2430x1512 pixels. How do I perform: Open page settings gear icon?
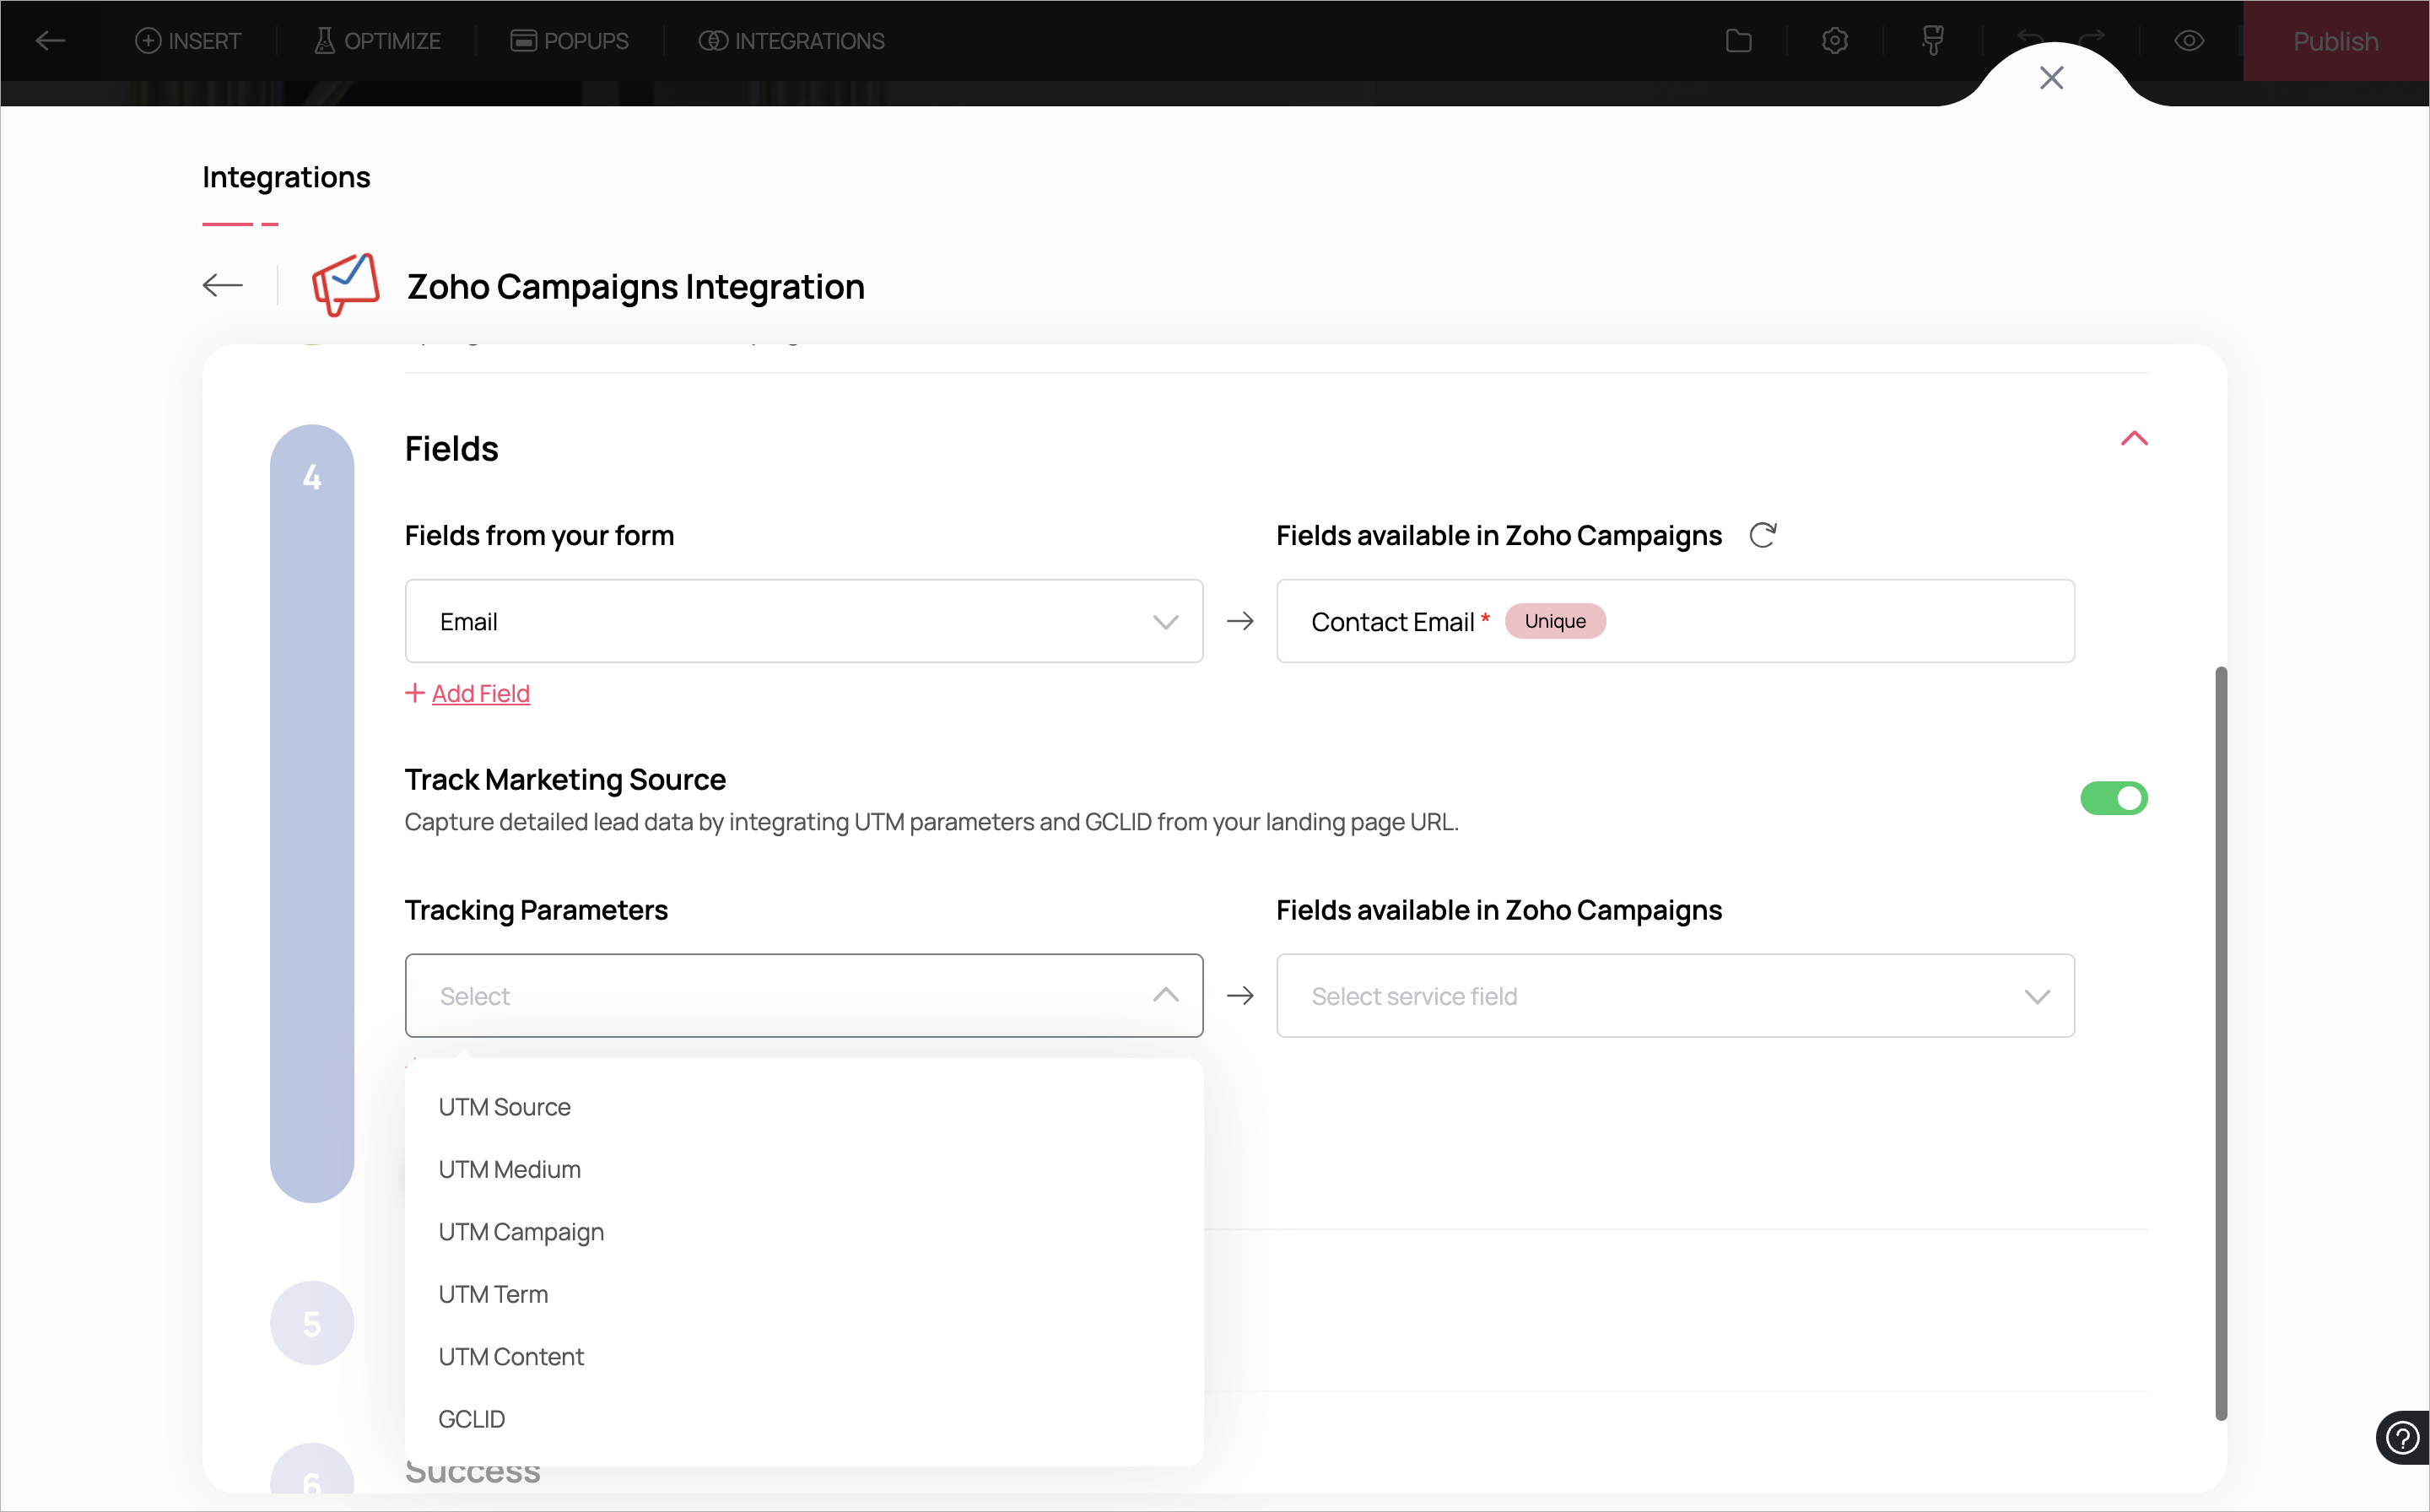click(1834, 41)
